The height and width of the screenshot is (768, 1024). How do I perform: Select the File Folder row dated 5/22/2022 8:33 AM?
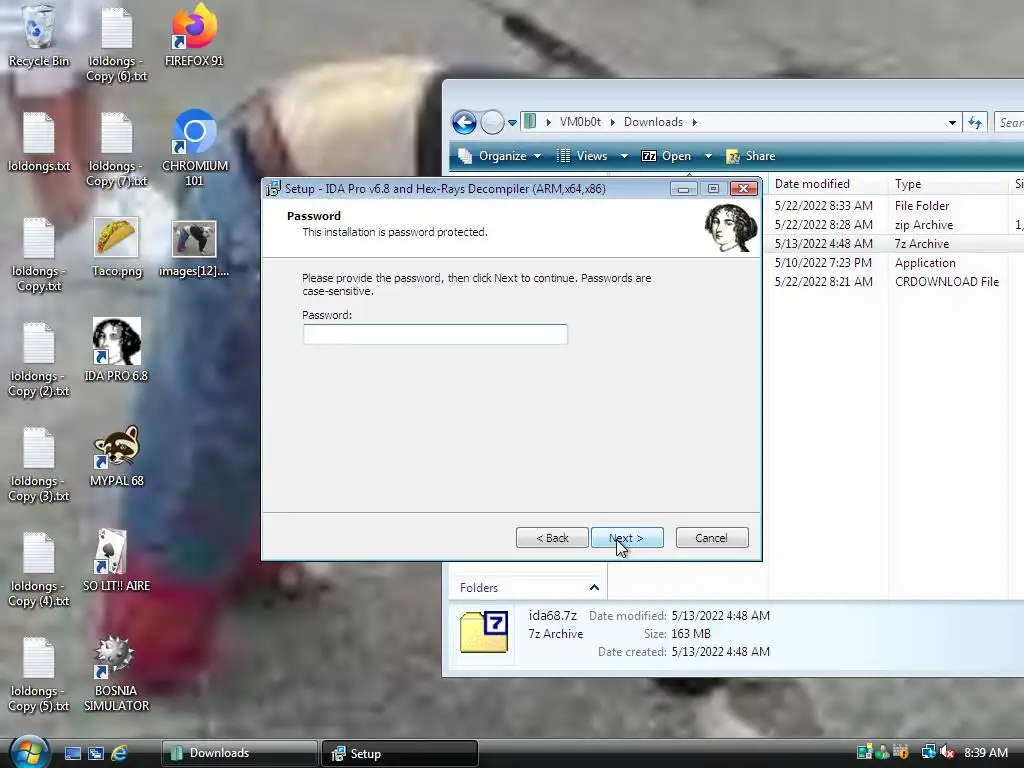[896, 206]
